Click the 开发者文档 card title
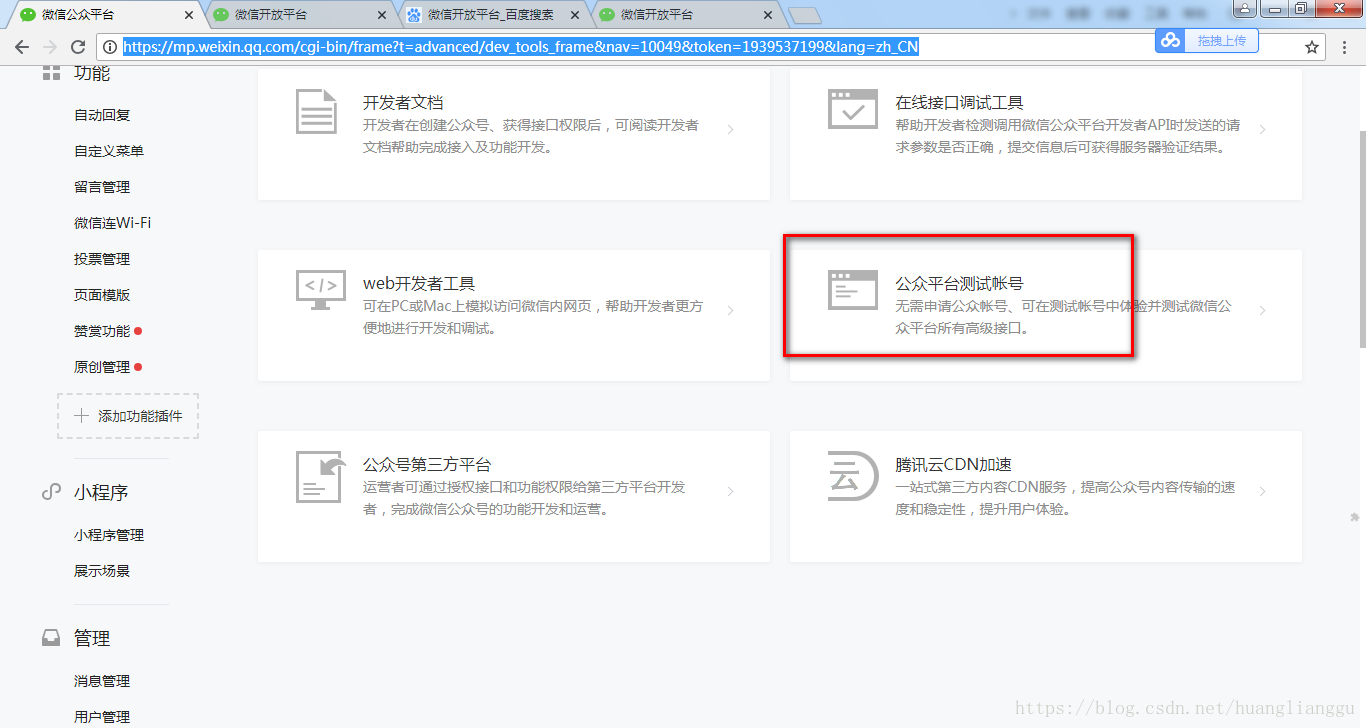 (403, 102)
